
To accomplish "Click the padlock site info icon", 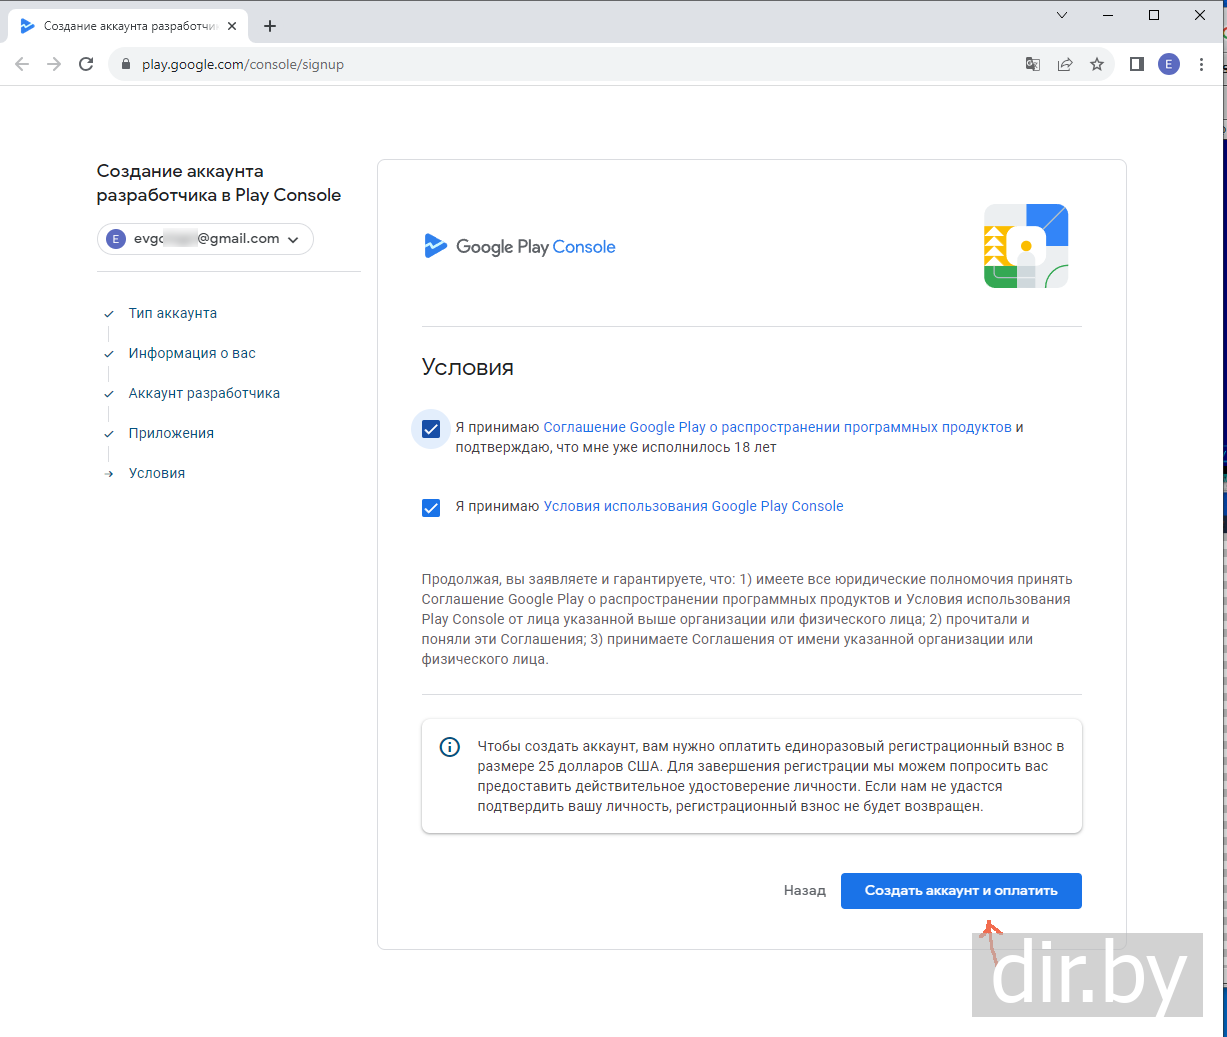I will click(x=126, y=64).
